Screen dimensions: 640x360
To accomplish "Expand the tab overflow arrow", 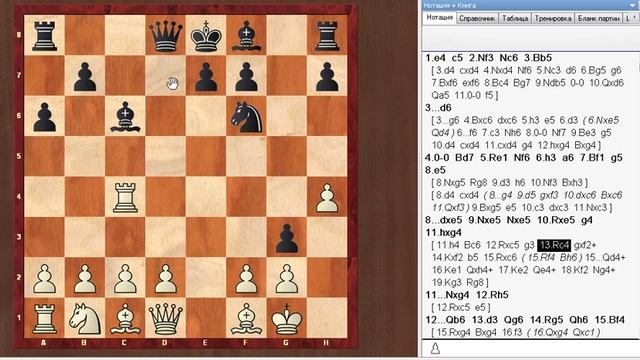I will click(635, 18).
